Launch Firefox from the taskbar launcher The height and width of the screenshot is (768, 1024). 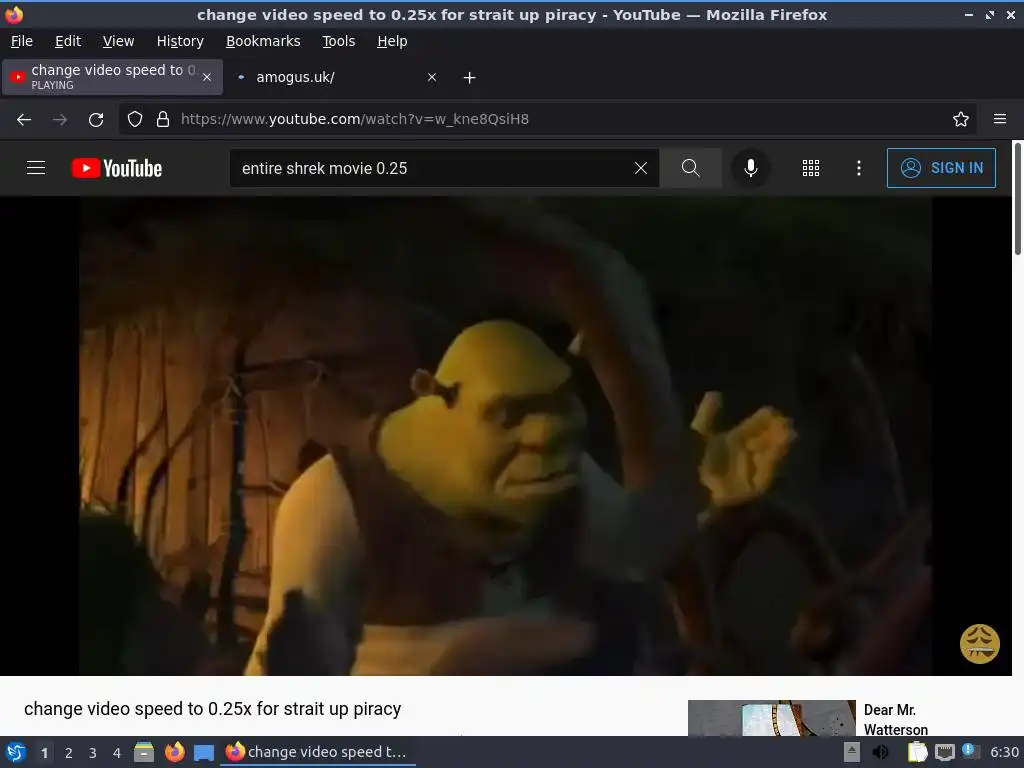[x=174, y=752]
